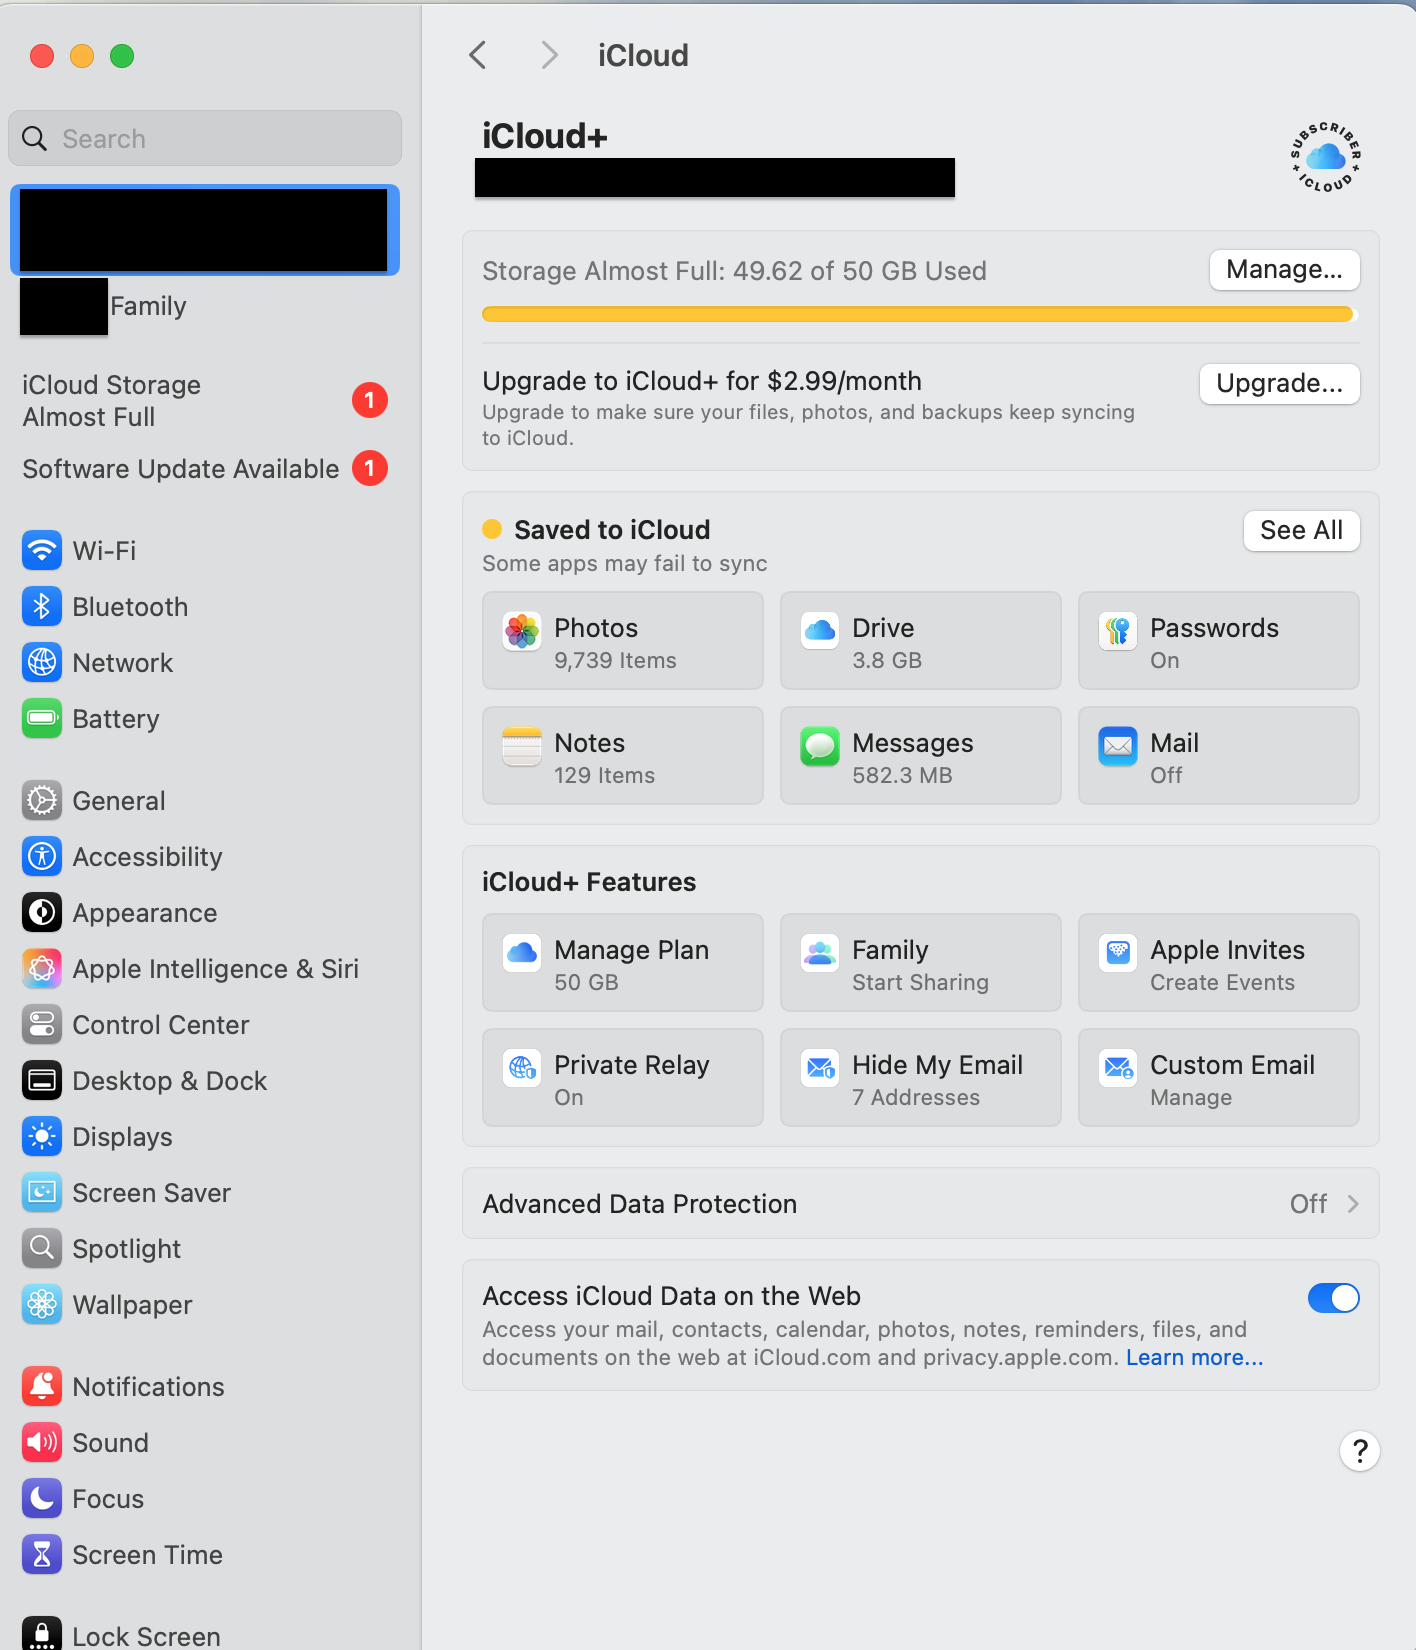Click the 'Upgrade to iCloud+ for $2.99/month' text

702,381
